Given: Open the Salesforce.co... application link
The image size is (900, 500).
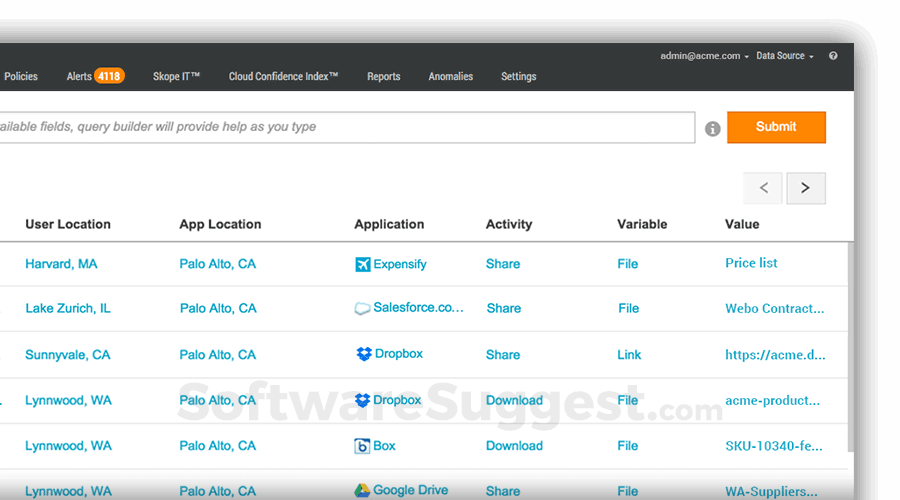Looking at the screenshot, I should pos(418,308).
